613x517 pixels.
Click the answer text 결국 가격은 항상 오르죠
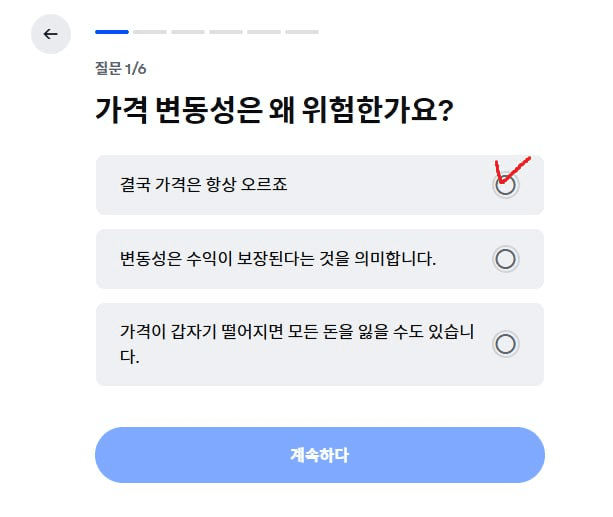tap(203, 185)
